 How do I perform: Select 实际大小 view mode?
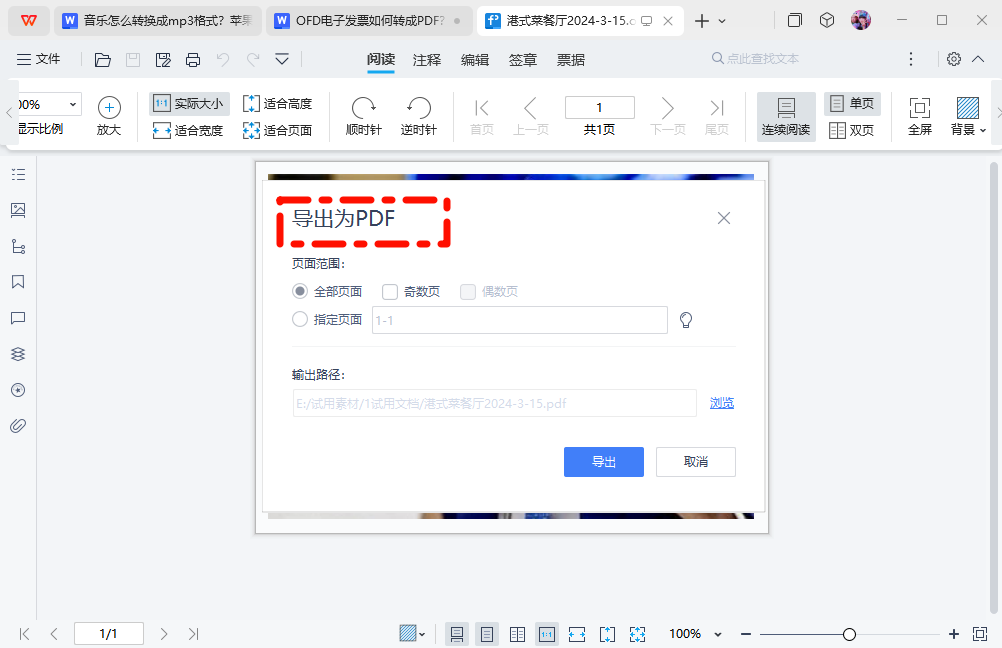point(189,104)
